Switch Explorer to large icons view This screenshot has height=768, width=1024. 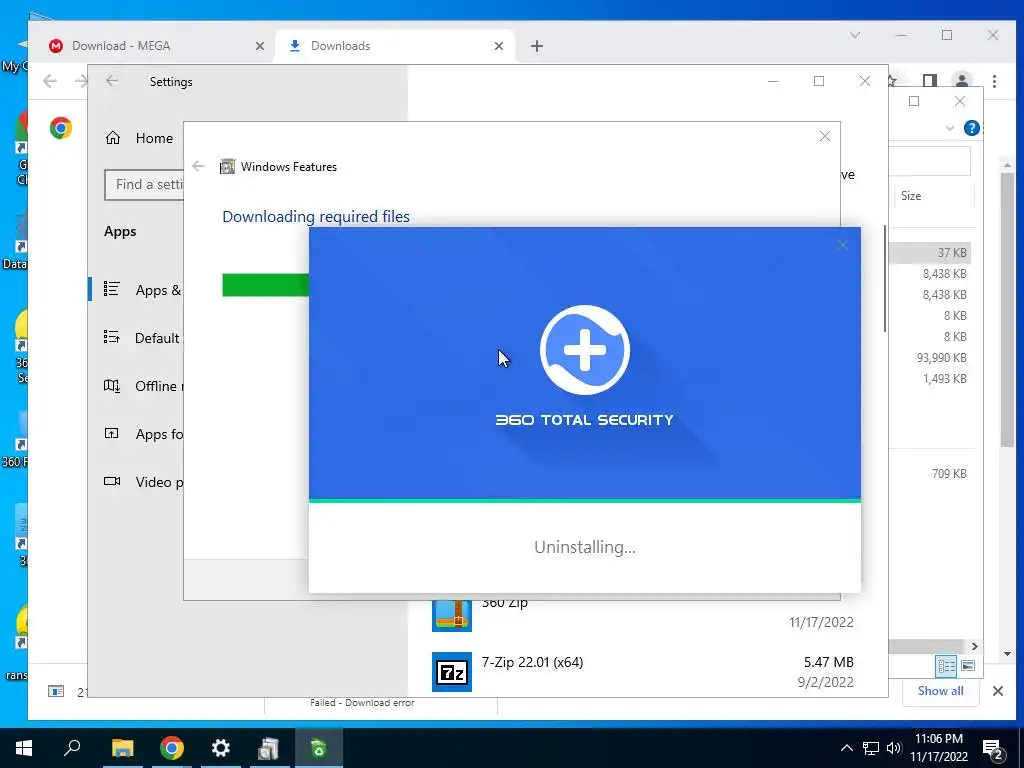pyautogui.click(x=968, y=665)
